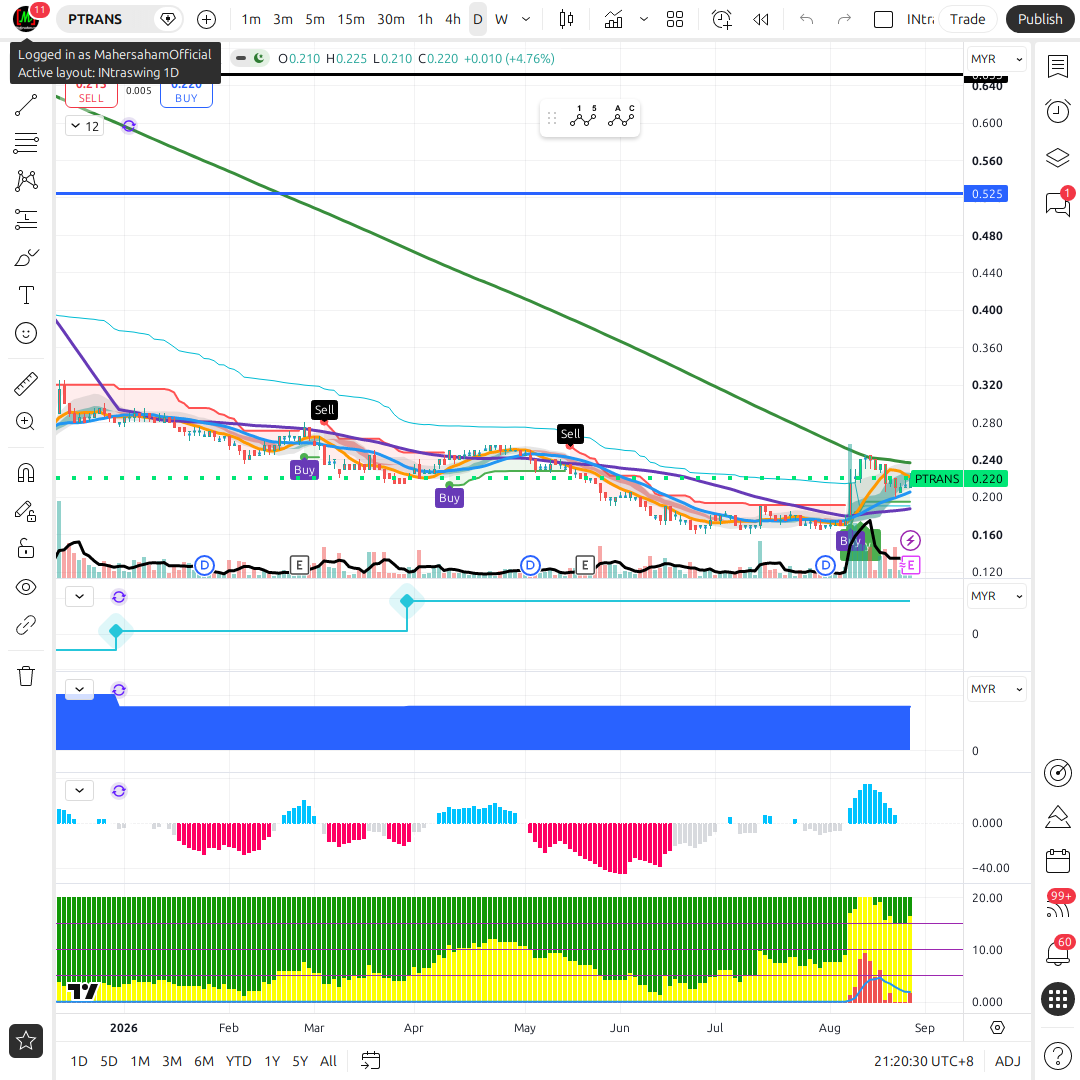Redo the last chart action
Screen dimensions: 1080x1080
tap(844, 19)
